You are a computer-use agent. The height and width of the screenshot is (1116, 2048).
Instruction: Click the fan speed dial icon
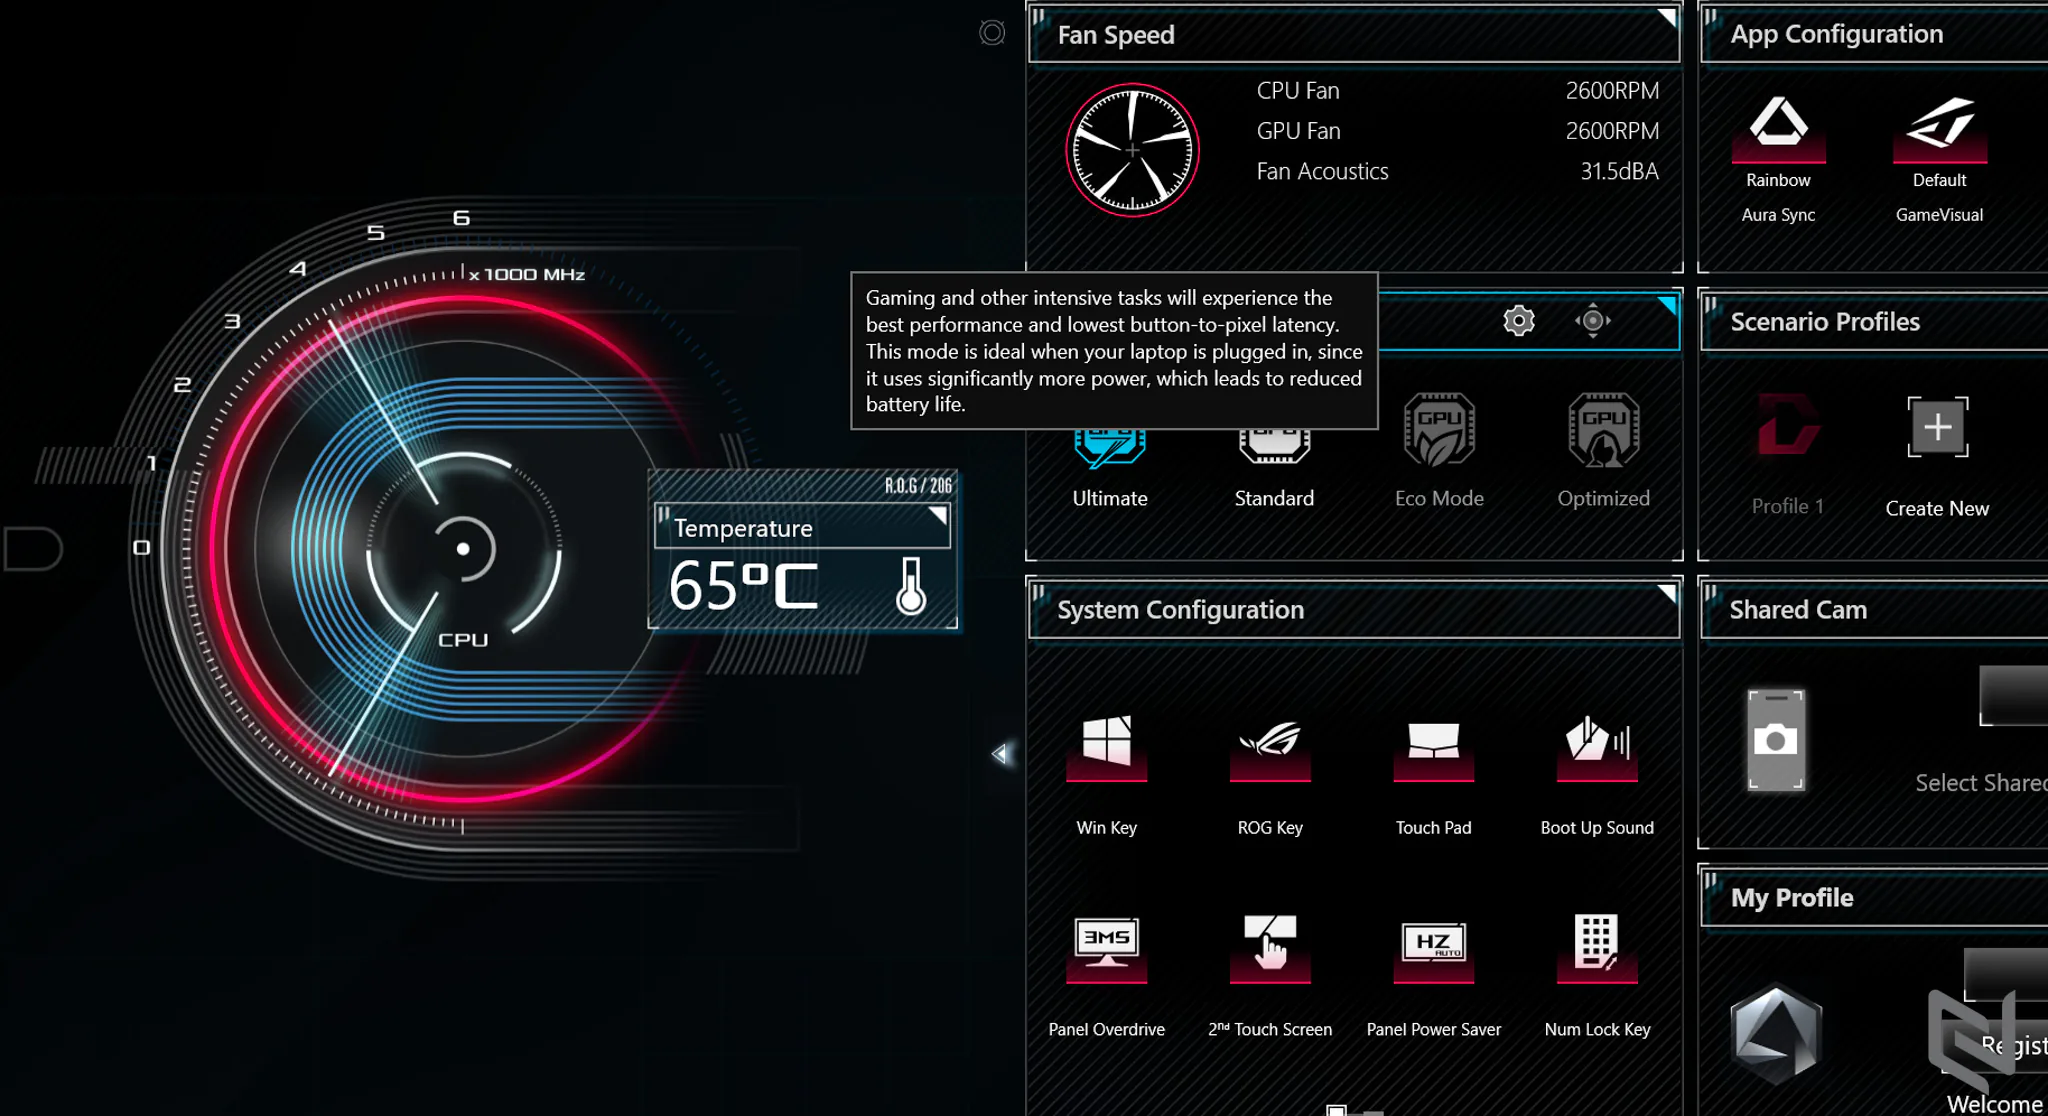[1132, 150]
